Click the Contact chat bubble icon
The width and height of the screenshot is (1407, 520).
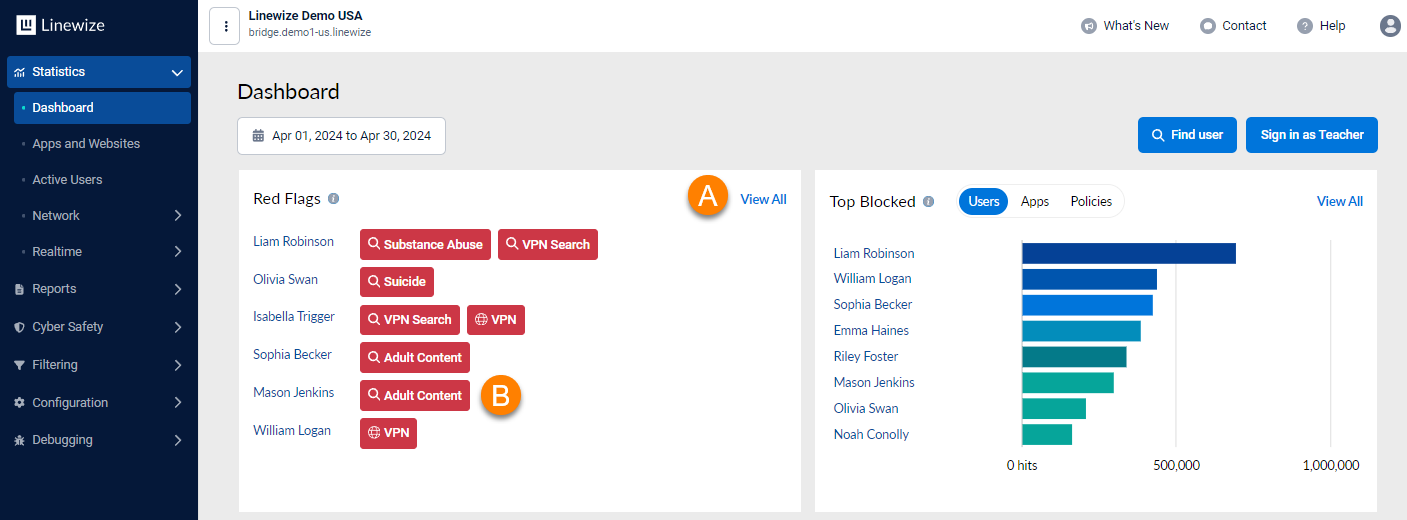(1208, 26)
